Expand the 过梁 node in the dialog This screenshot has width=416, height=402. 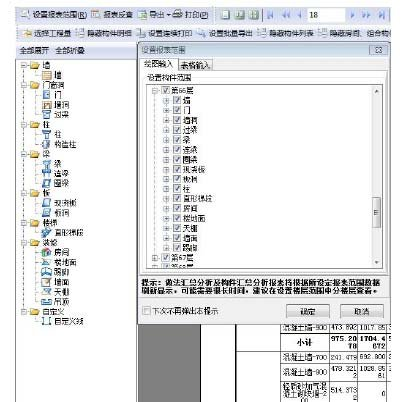click(x=166, y=130)
